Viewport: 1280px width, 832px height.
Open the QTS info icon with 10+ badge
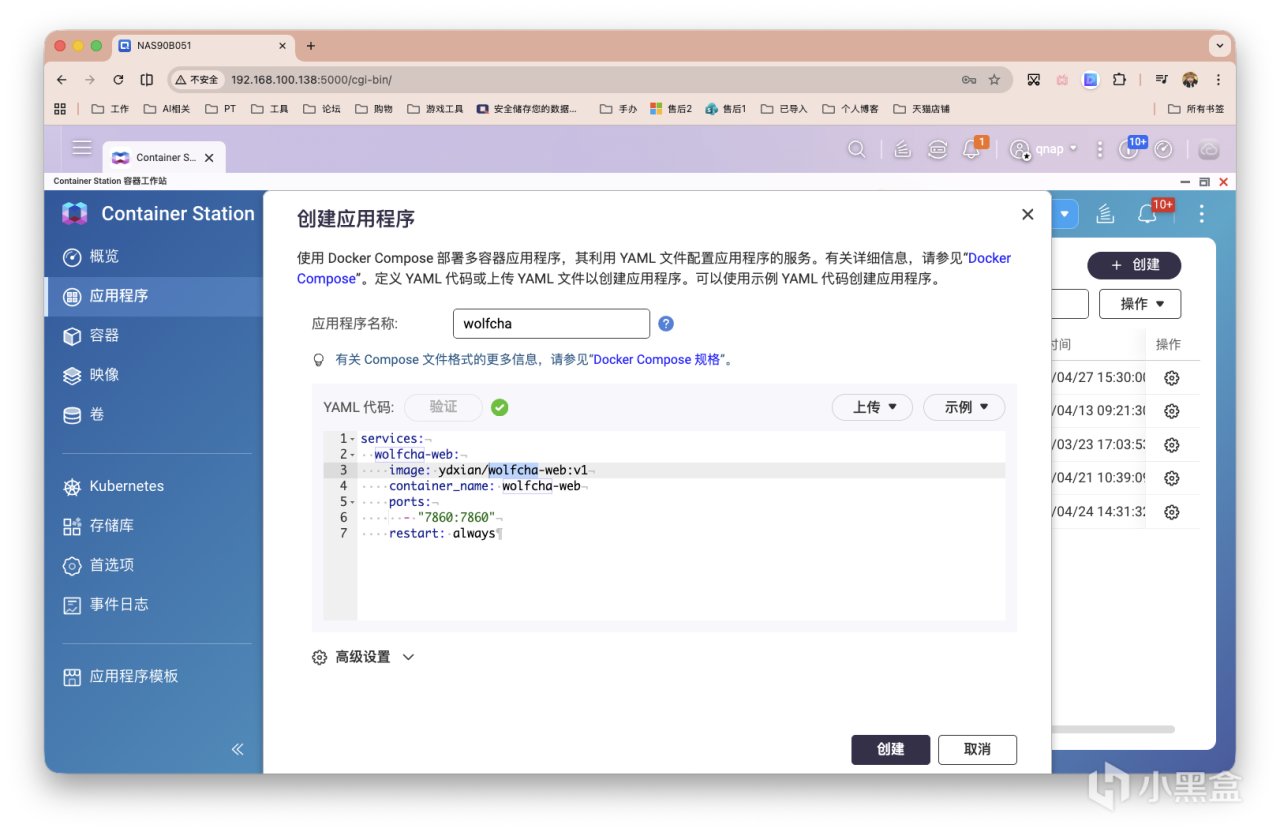click(1129, 149)
